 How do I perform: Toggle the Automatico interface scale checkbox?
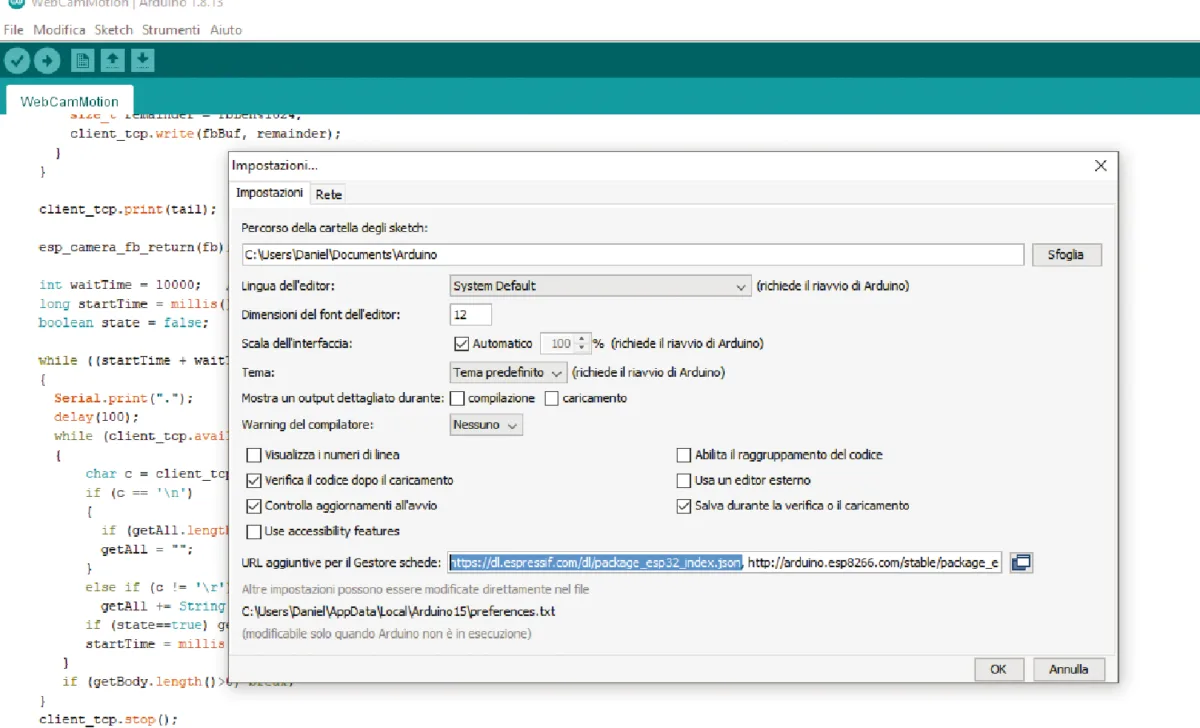pyautogui.click(x=461, y=343)
